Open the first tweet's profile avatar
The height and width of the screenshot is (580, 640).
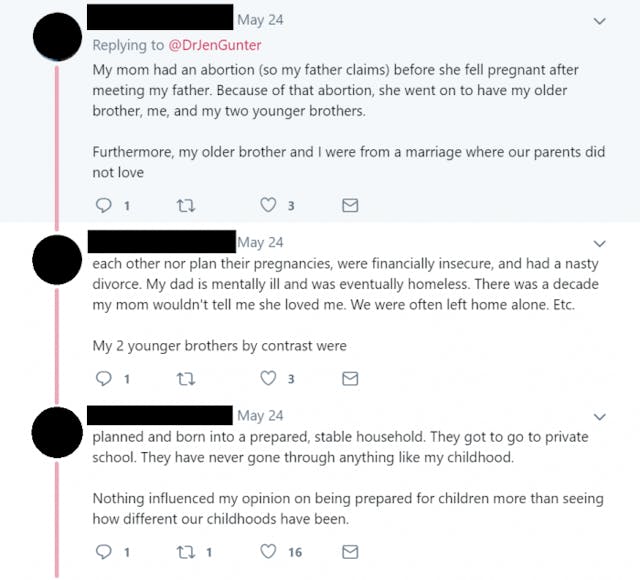[57, 37]
